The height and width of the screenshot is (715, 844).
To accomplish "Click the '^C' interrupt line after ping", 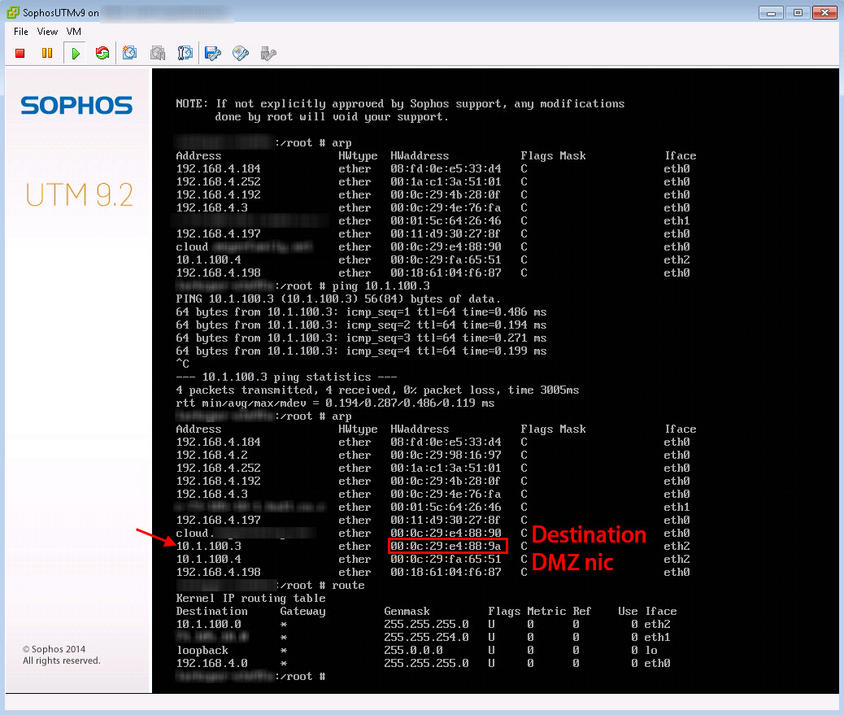I will pyautogui.click(x=182, y=364).
